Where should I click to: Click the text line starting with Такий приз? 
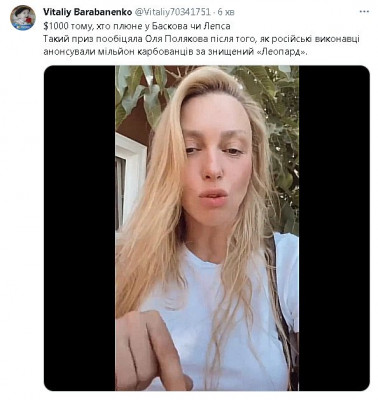[x=201, y=39]
